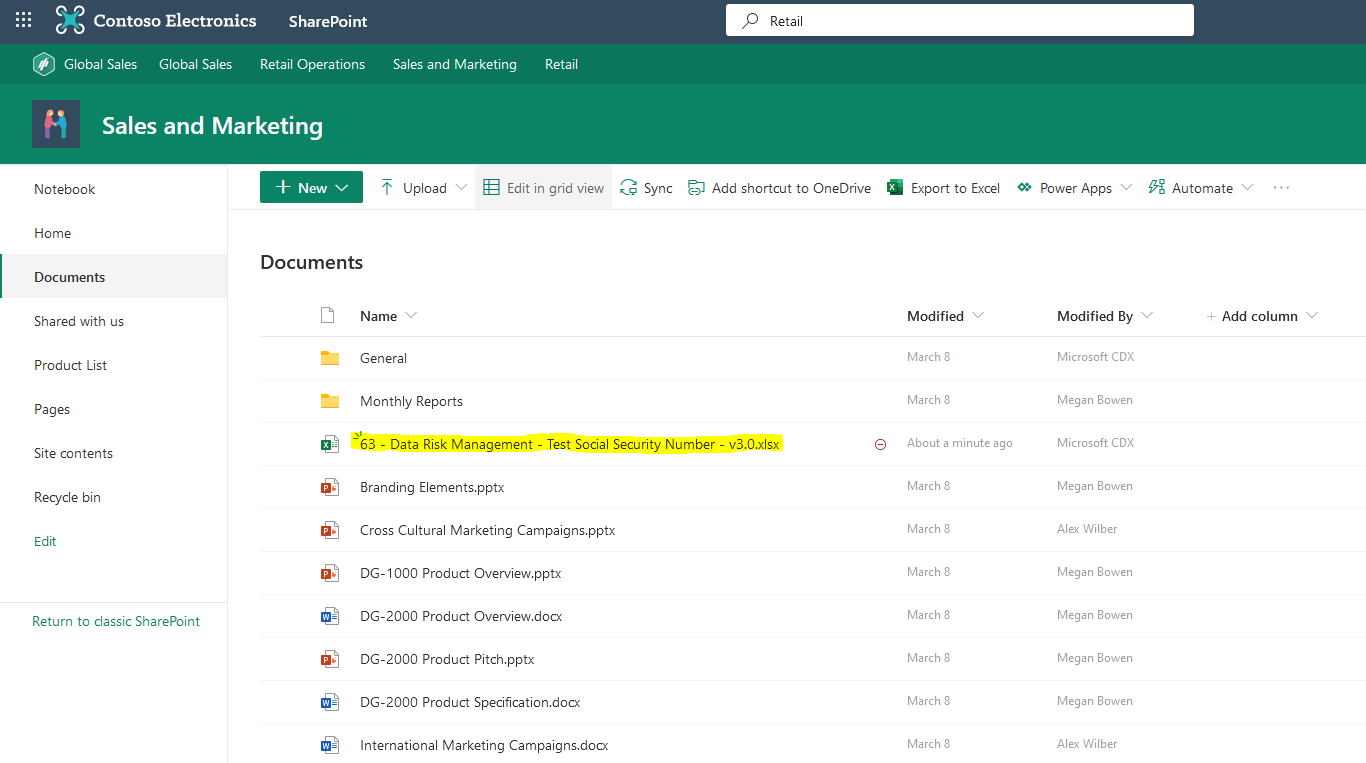
Task: Click PowerPoint icon beside Cross Cultural Marketing Campaigns
Action: point(330,530)
